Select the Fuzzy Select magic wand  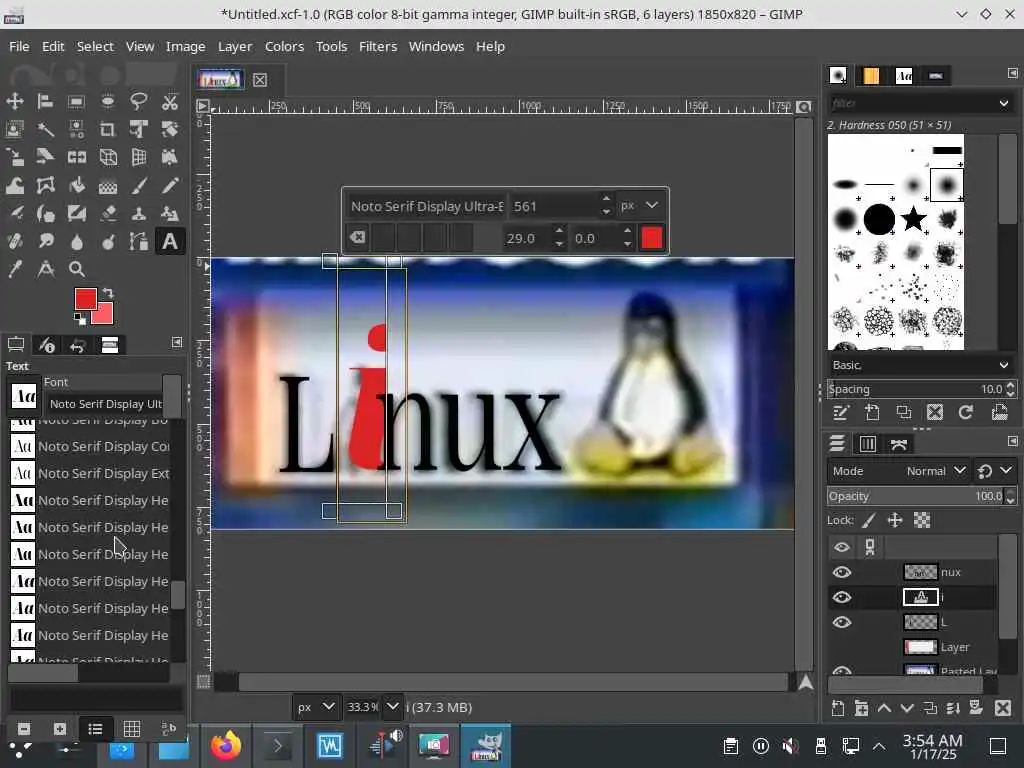point(45,129)
